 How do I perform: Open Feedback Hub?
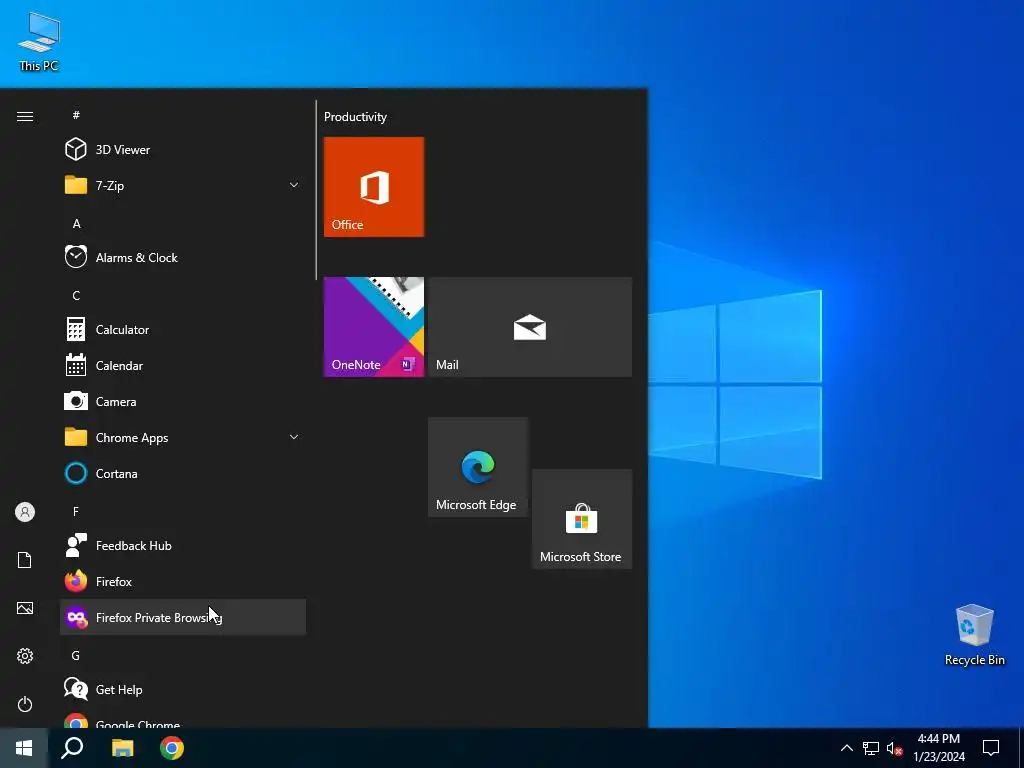pyautogui.click(x=183, y=545)
